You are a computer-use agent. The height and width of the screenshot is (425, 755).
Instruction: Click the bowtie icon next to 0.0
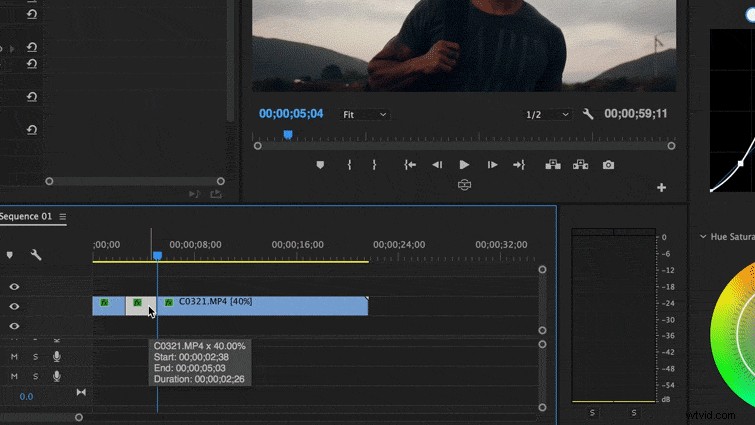click(81, 393)
